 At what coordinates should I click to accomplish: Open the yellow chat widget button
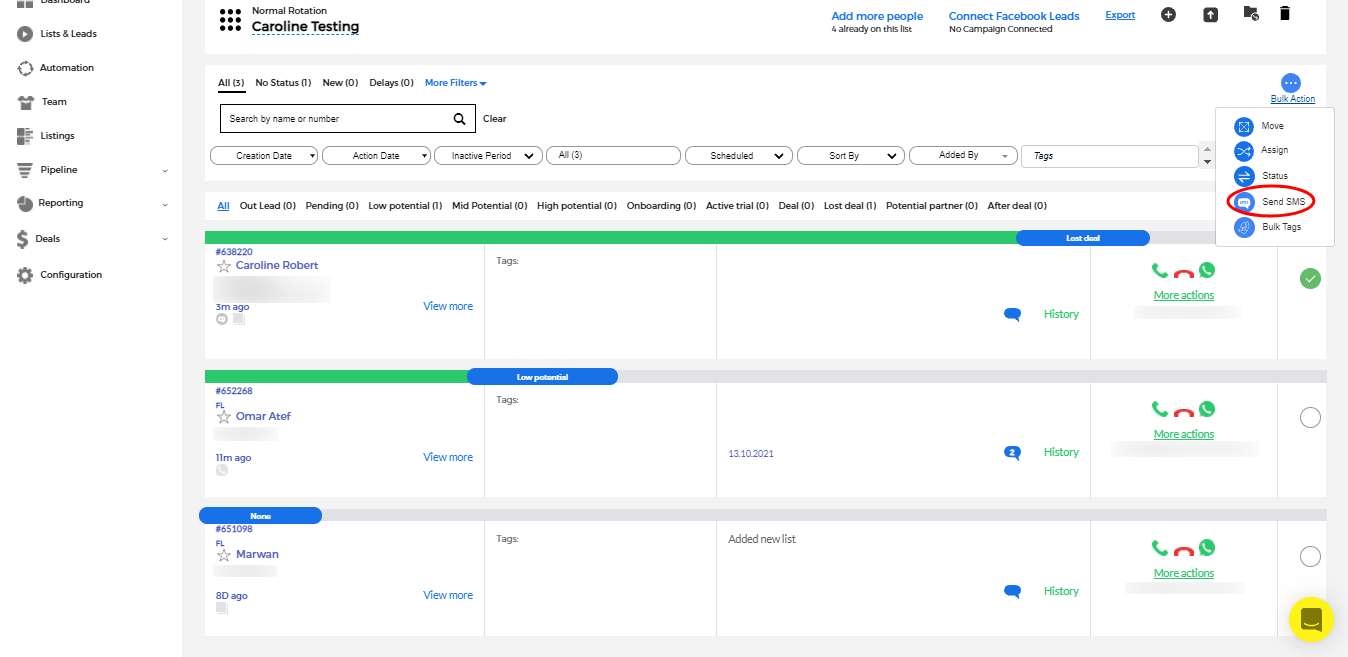coord(1312,619)
